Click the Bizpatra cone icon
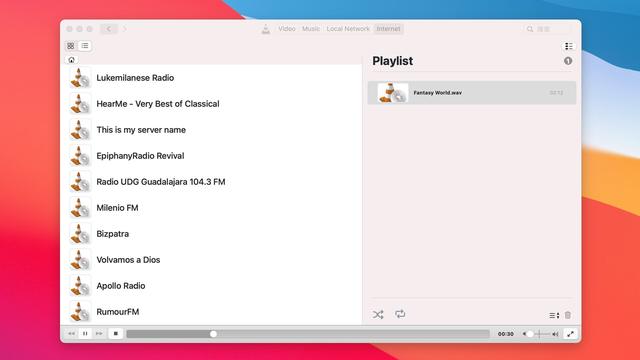This screenshot has height=360, width=640. click(80, 234)
